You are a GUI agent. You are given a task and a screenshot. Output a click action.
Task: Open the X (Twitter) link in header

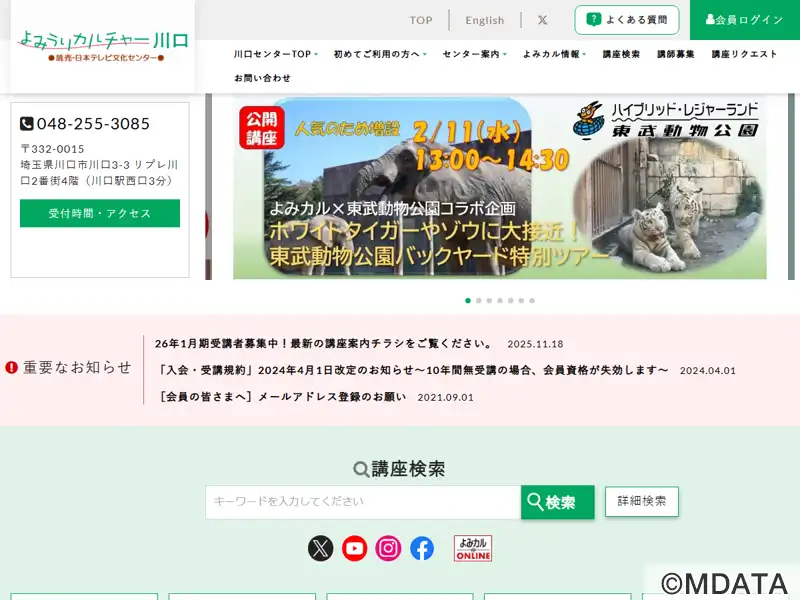542,20
